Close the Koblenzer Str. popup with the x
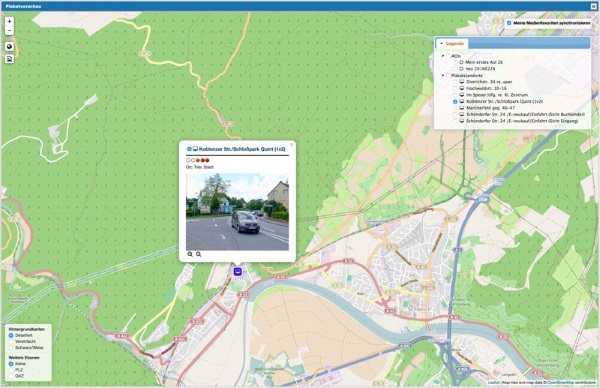This screenshot has height=388, width=600. [x=291, y=145]
